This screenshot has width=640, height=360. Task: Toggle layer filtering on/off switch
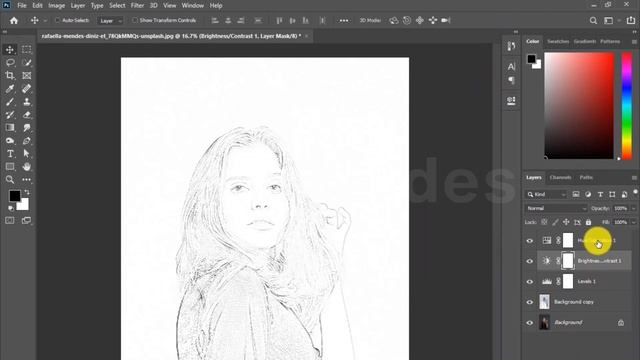(635, 192)
